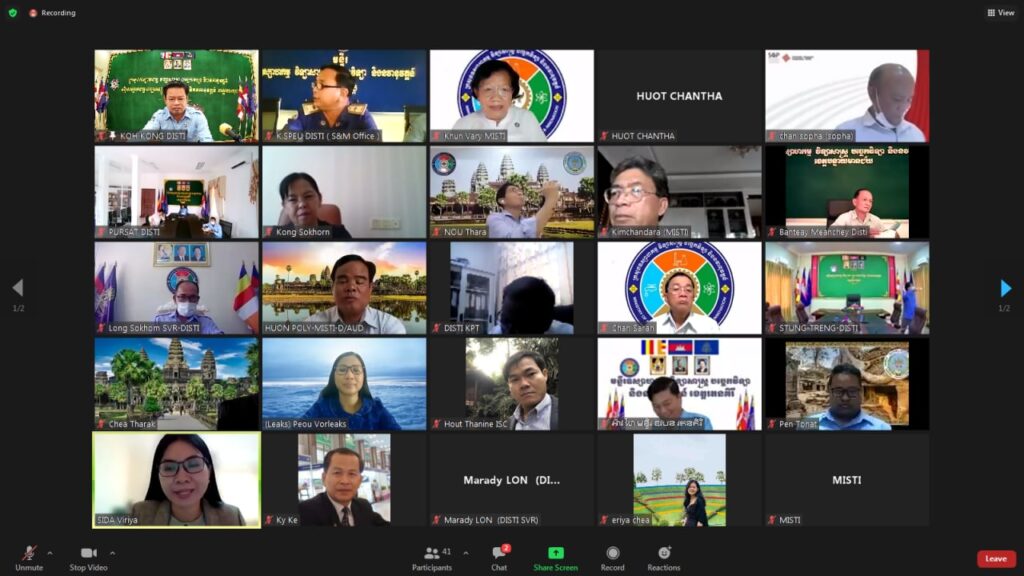The width and height of the screenshot is (1024, 576).
Task: Select the HUOT CHANTHA participant tile
Action: click(679, 96)
